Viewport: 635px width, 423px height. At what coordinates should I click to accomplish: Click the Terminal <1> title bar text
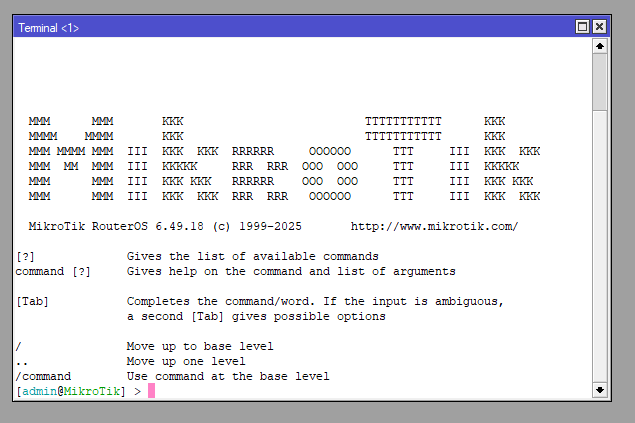49,28
